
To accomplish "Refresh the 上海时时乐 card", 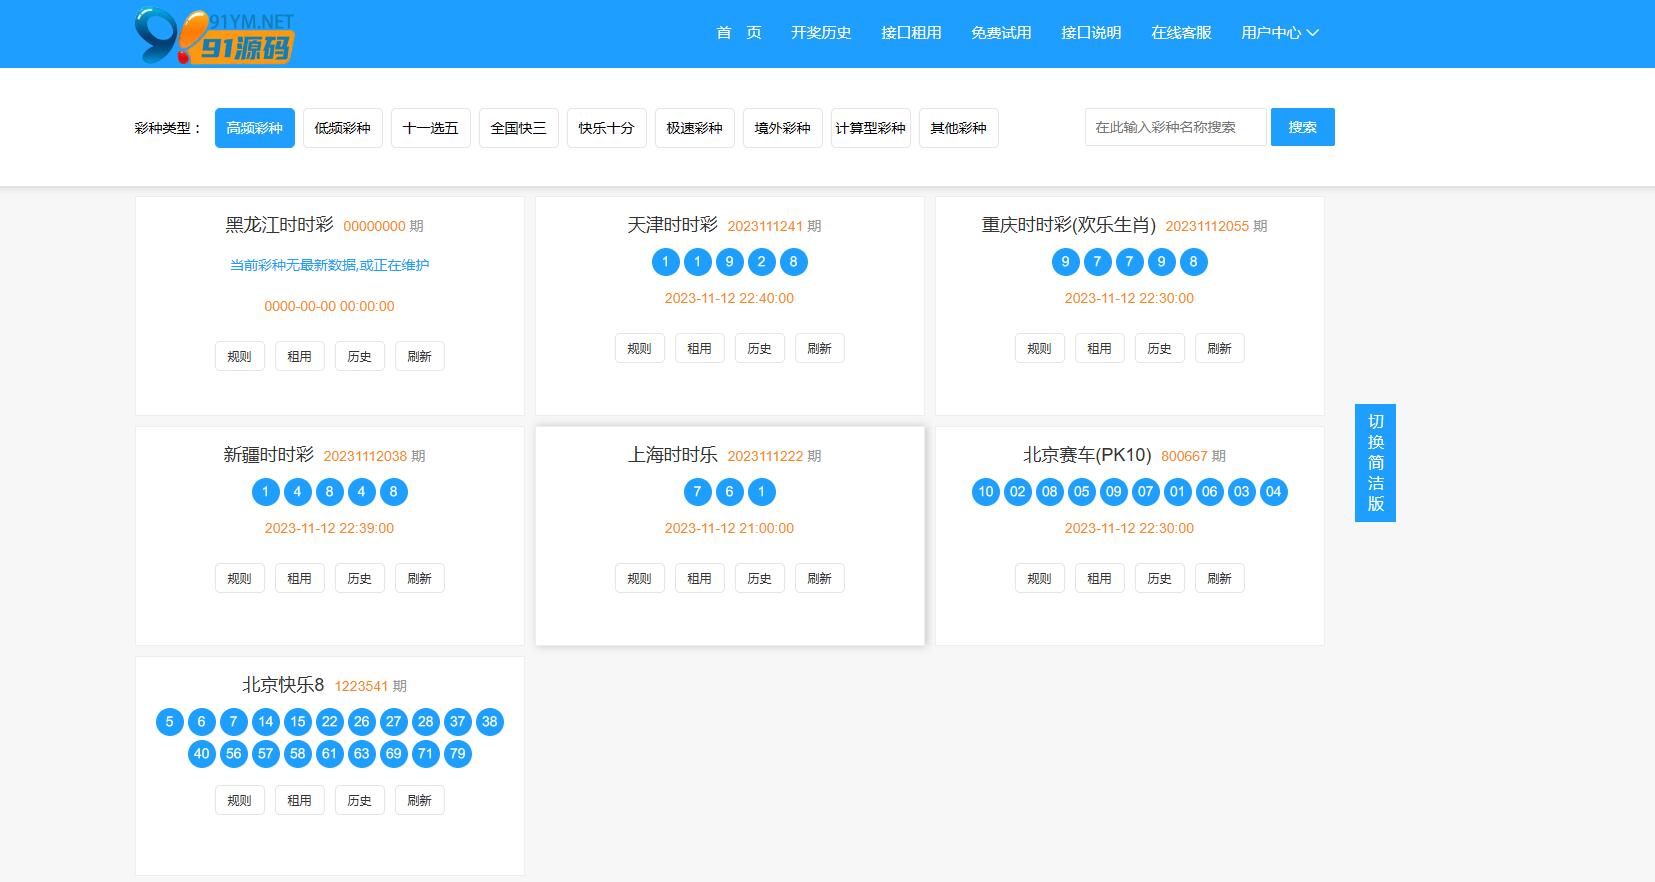I will point(820,578).
